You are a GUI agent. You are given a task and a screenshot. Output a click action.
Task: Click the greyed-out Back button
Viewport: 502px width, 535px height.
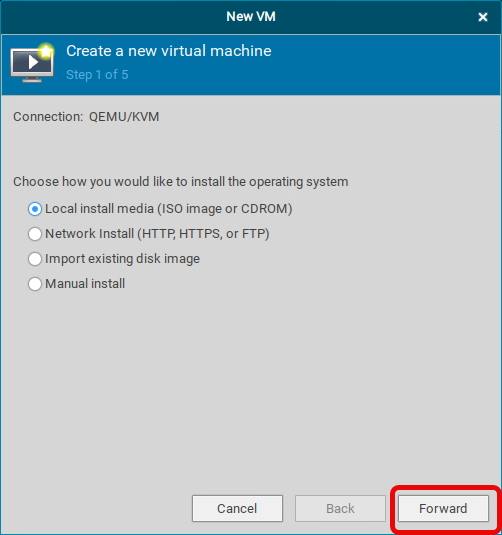[x=340, y=508]
